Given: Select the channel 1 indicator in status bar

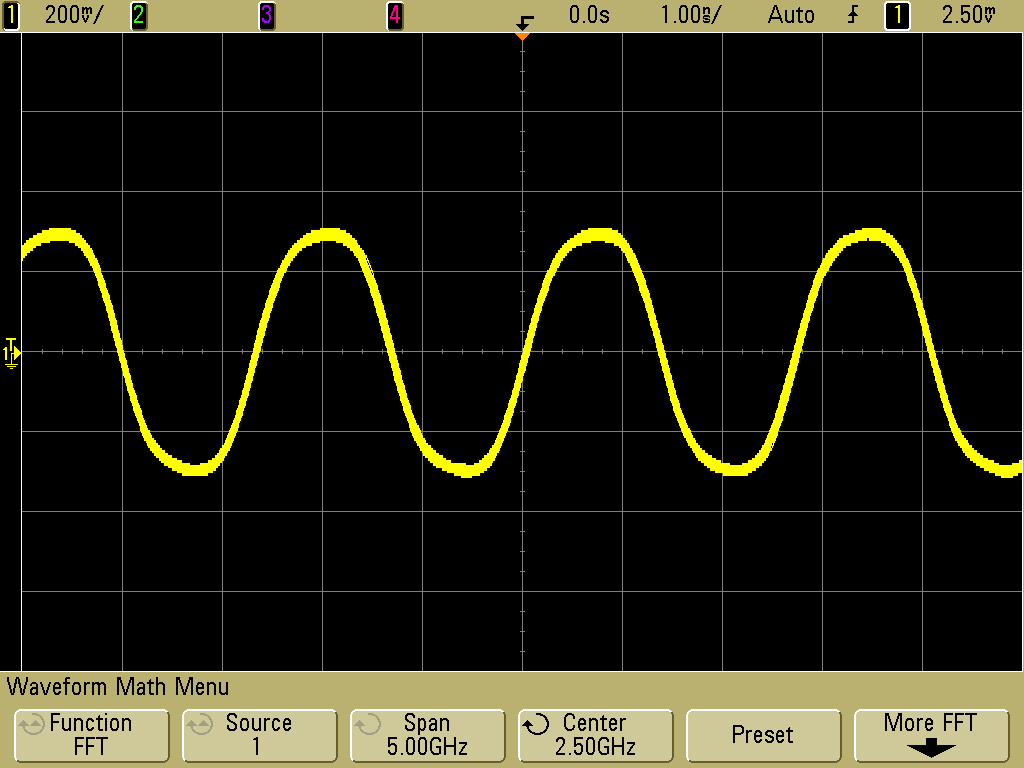Looking at the screenshot, I should coord(12,15).
